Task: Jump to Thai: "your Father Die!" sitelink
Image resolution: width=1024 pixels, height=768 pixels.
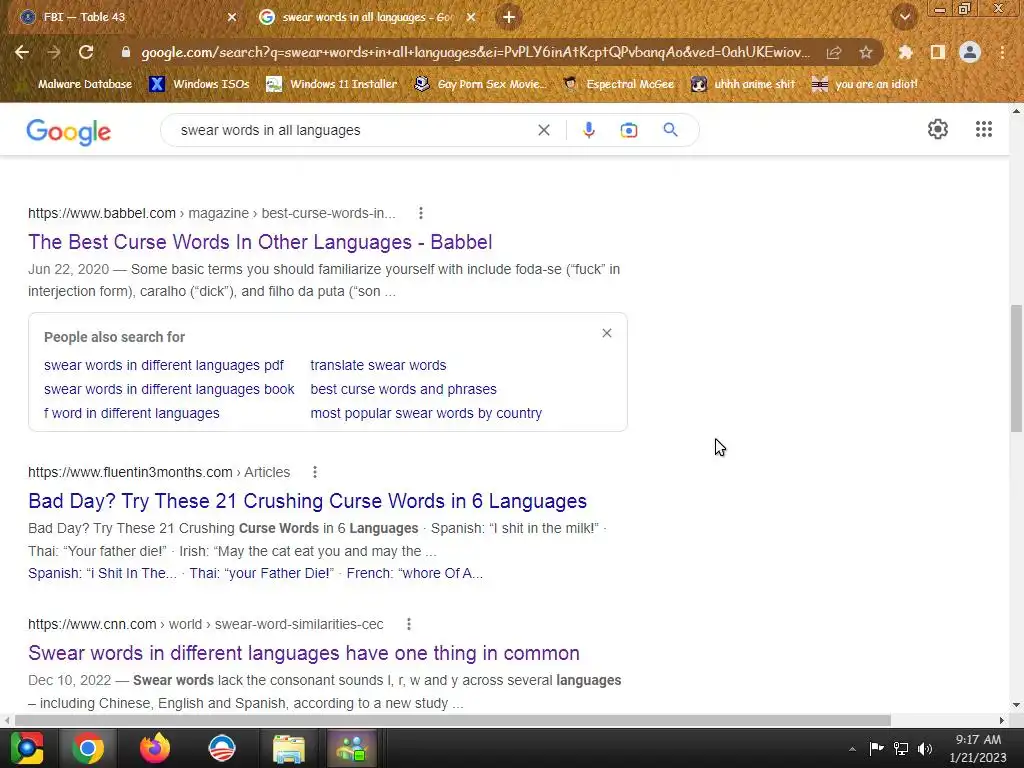Action: coord(261,573)
